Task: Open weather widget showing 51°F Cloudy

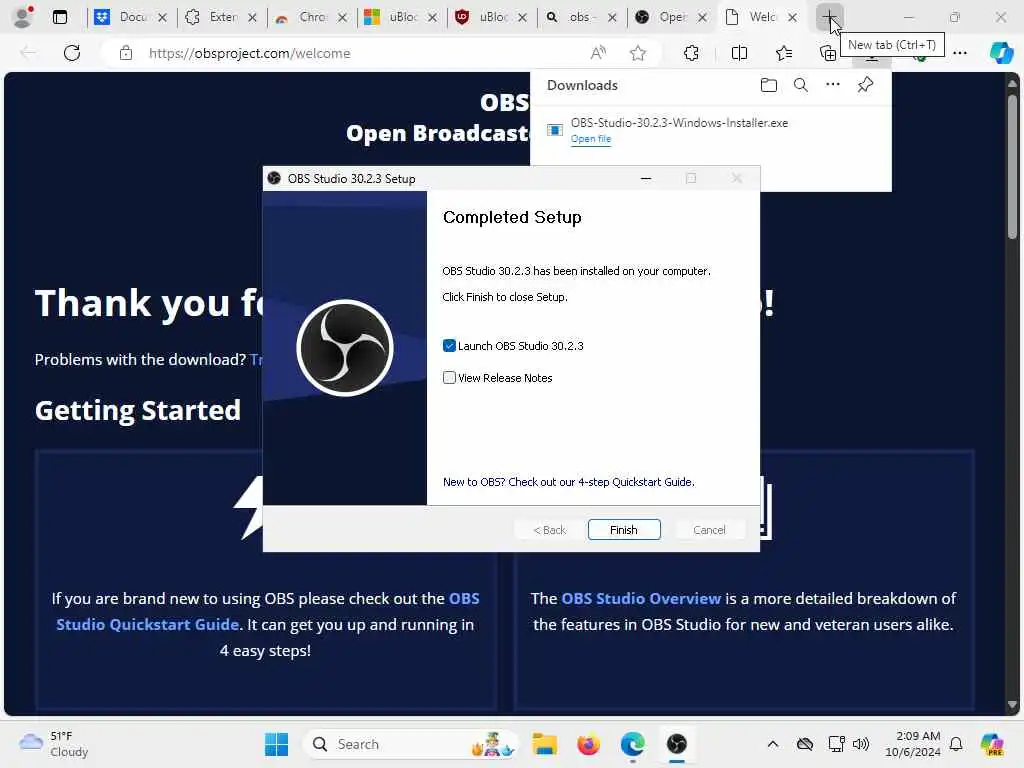Action: tap(54, 744)
